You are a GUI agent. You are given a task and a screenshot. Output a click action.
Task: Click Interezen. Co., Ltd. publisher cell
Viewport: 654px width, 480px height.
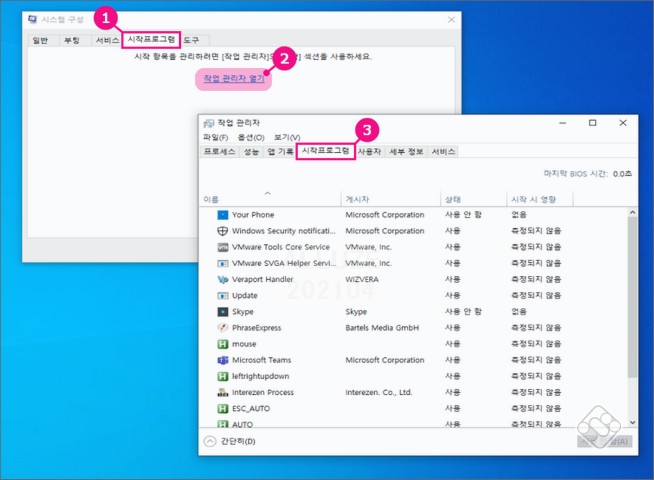point(379,392)
